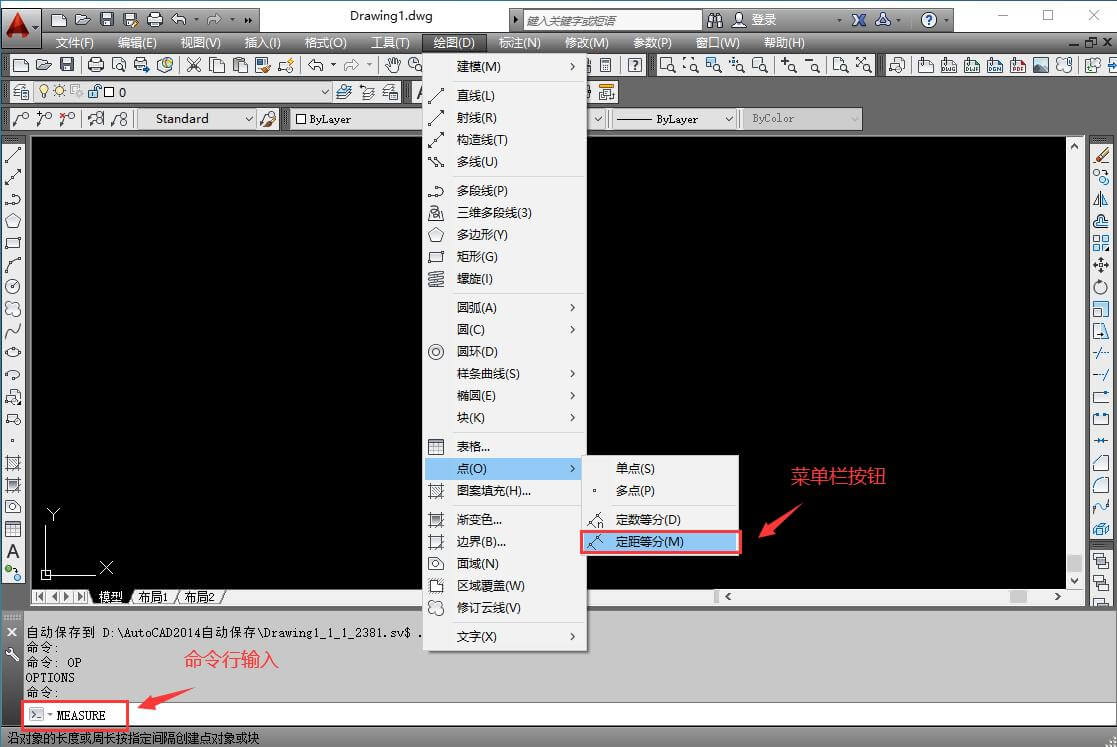
Task: Expand quick access toolbar overflow arrows
Action: pos(248,20)
